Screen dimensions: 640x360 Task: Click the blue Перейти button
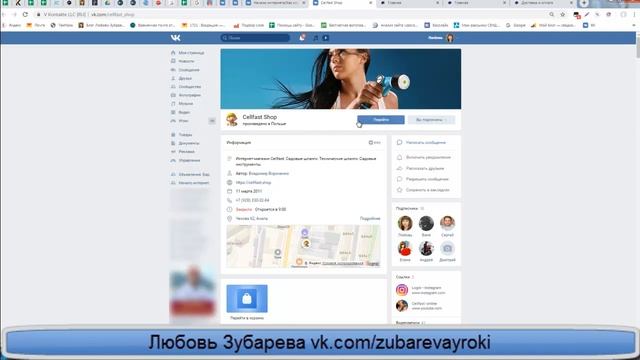pos(381,120)
